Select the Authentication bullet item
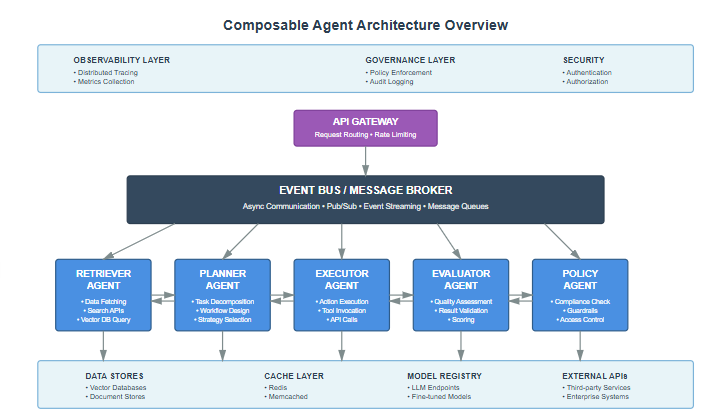This screenshot has width=713, height=416. tap(588, 72)
